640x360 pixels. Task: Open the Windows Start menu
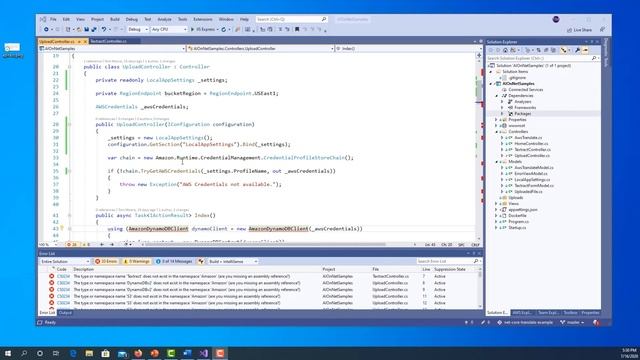(x=8, y=353)
